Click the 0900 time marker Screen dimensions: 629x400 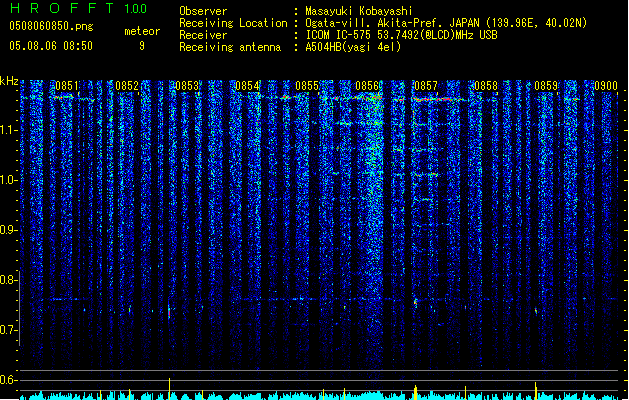(606, 85)
